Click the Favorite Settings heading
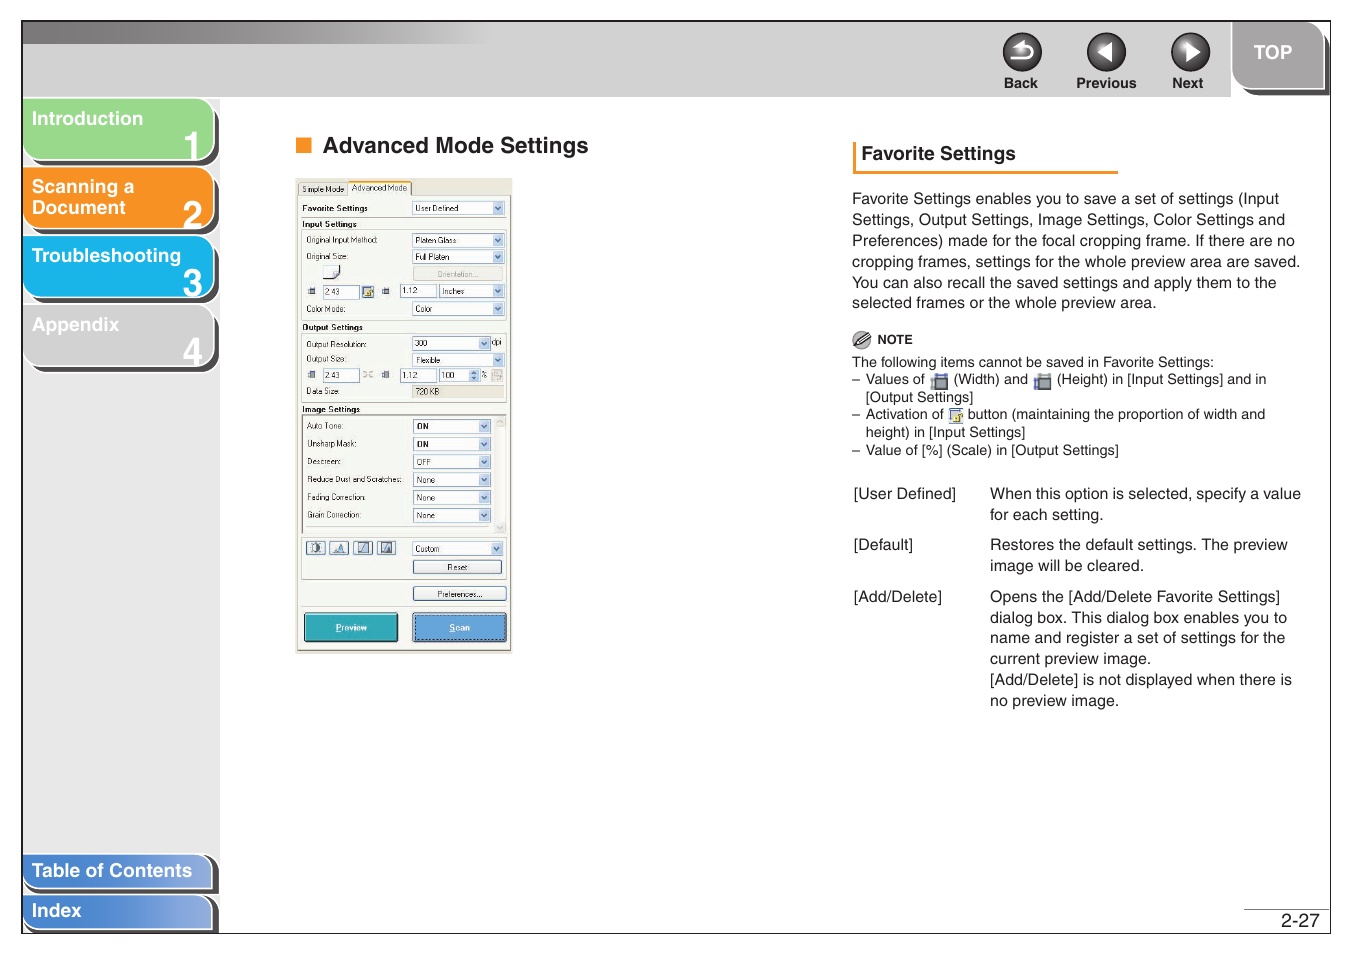The width and height of the screenshot is (1351, 954). (x=938, y=154)
